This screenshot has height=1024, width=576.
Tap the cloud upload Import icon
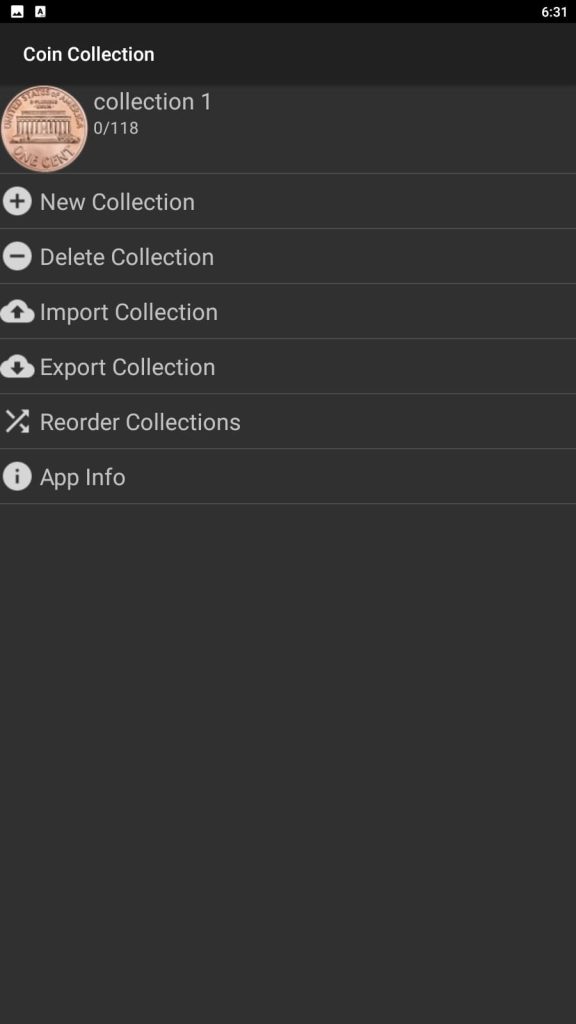pyautogui.click(x=17, y=312)
